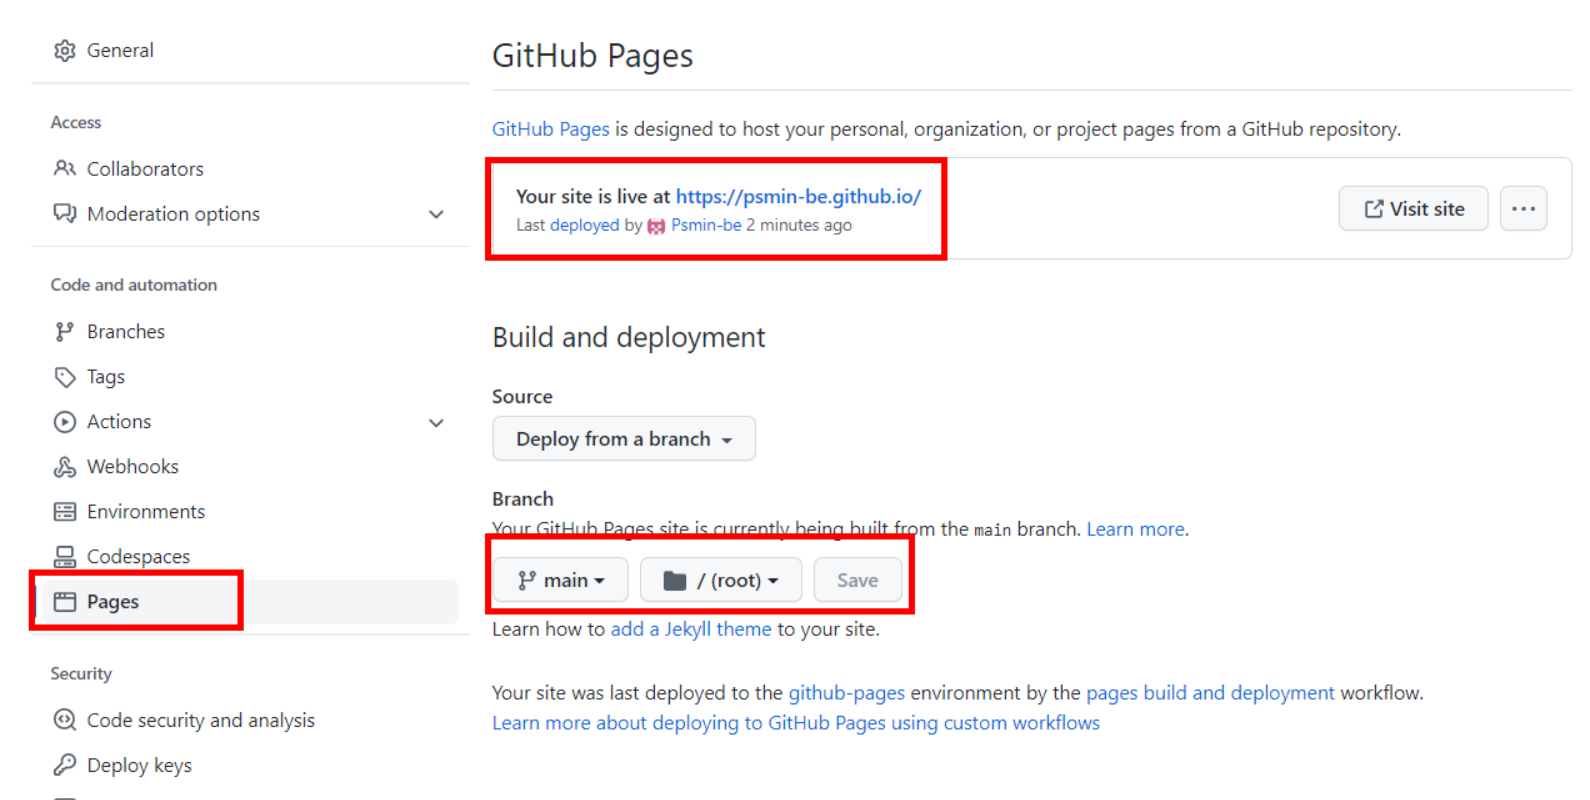Expand the Actions section chevron
Screen dimensions: 1590x800
(436, 422)
